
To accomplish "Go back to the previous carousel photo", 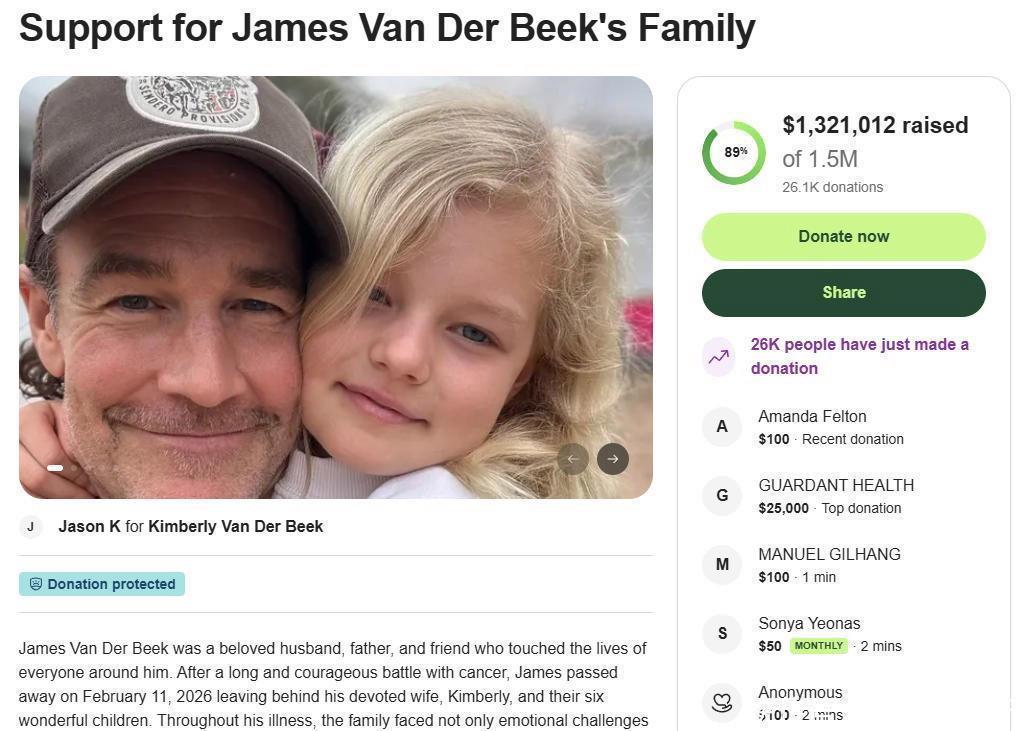I will pyautogui.click(x=573, y=459).
